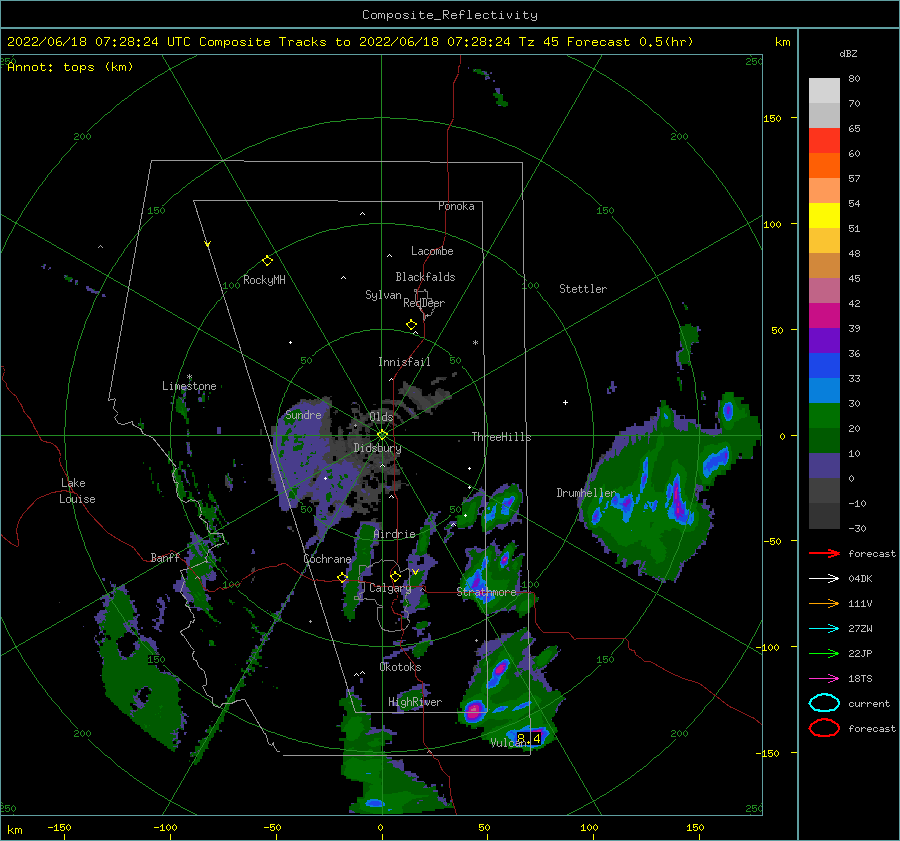This screenshot has width=900, height=841.
Task: Click the Innisfail city label
Action: 404,362
